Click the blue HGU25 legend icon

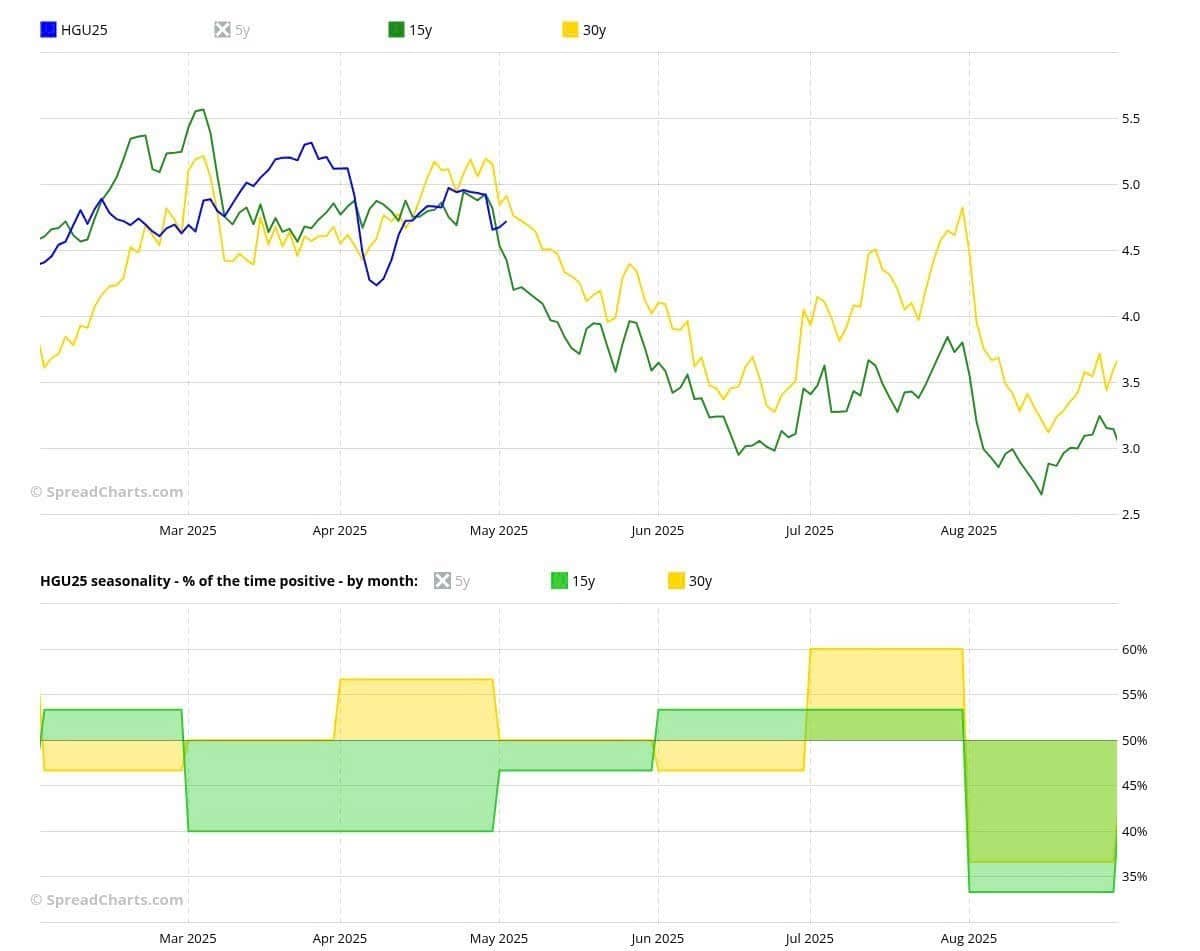click(x=48, y=30)
